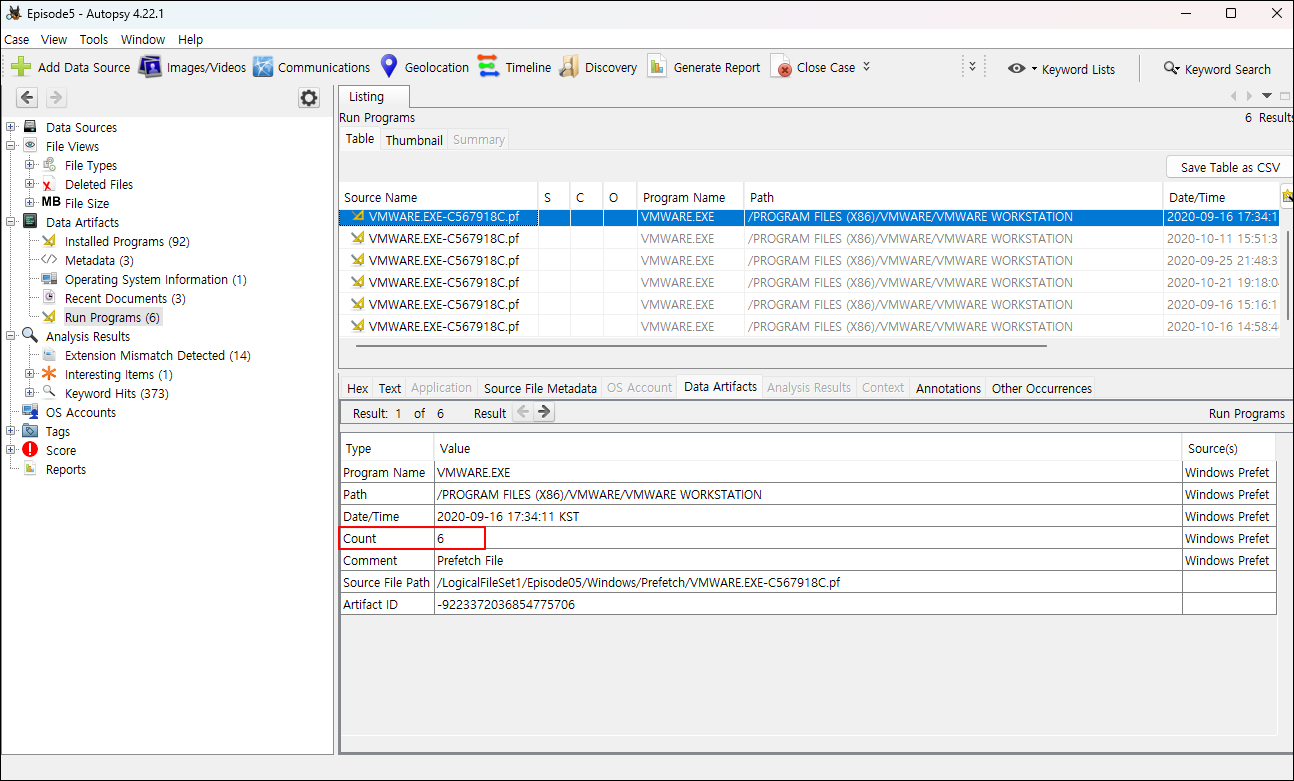The image size is (1294, 781).
Task: Open the Images/Videos viewer icon
Action: [150, 67]
